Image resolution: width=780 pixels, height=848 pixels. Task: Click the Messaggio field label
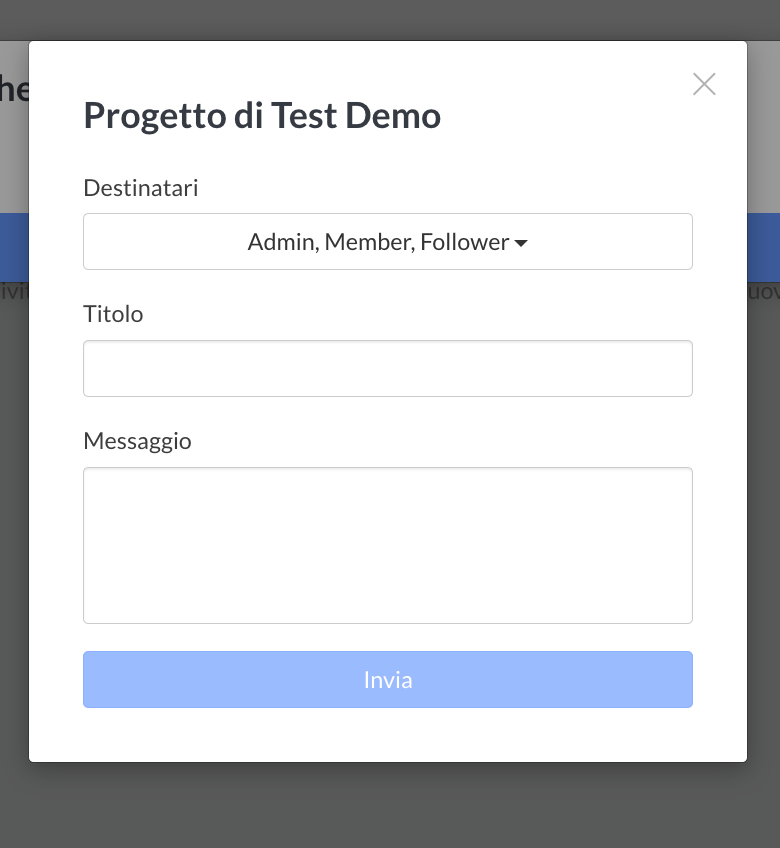pos(137,441)
